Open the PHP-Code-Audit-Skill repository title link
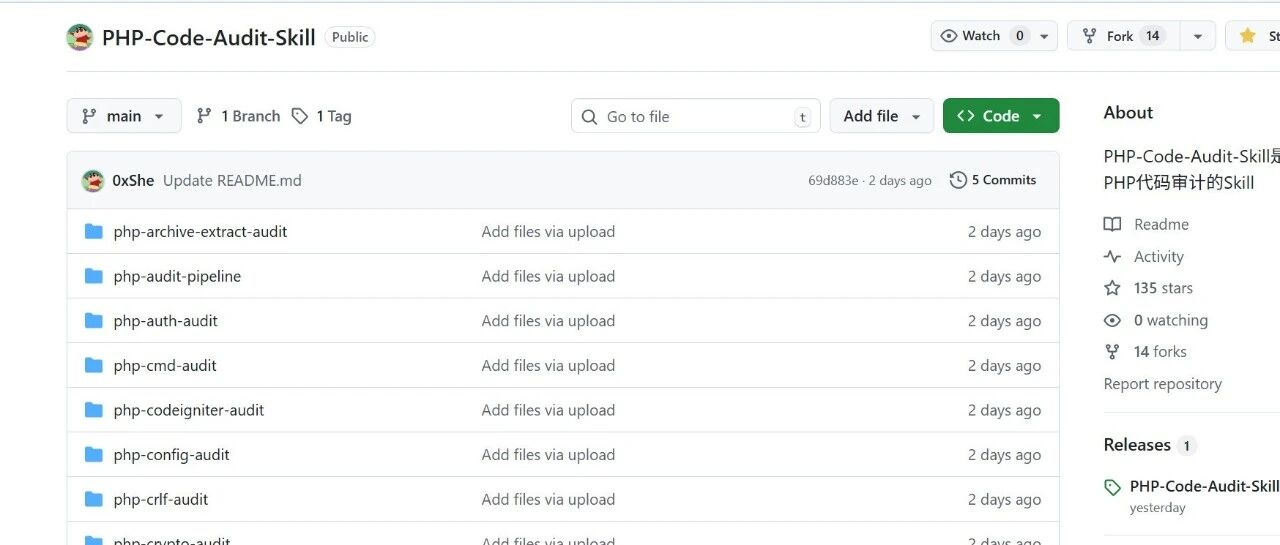1280x545 pixels. click(209, 38)
